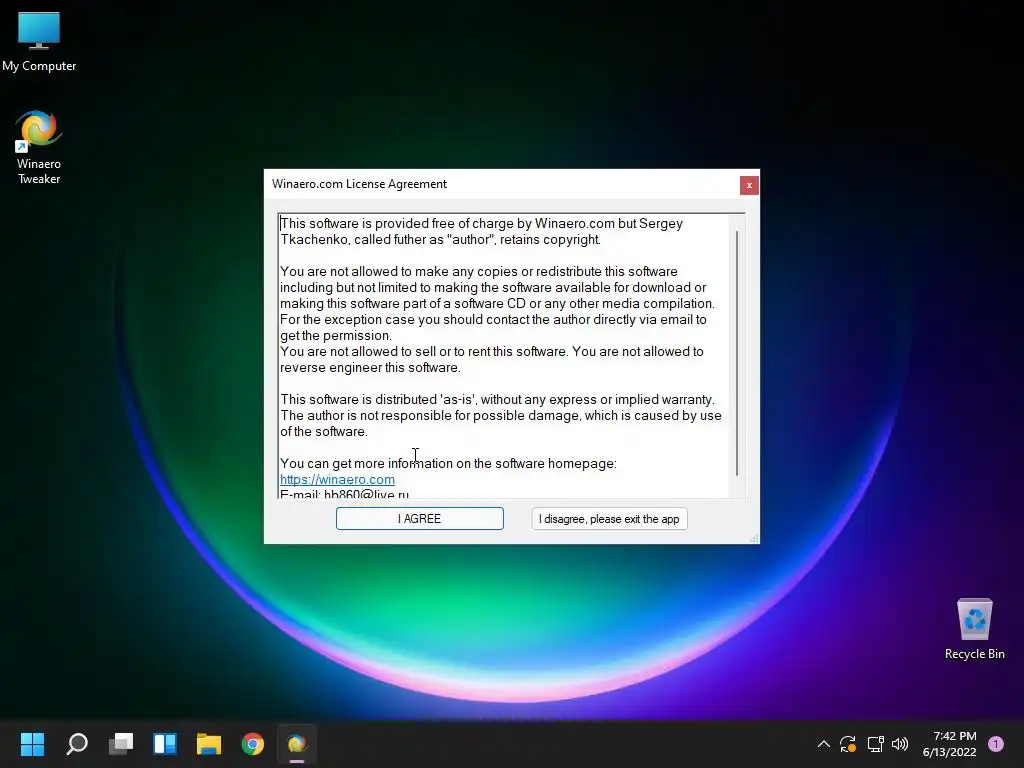Open the Widgets taskbar icon
Screen dimensions: 1024x768
(165, 744)
